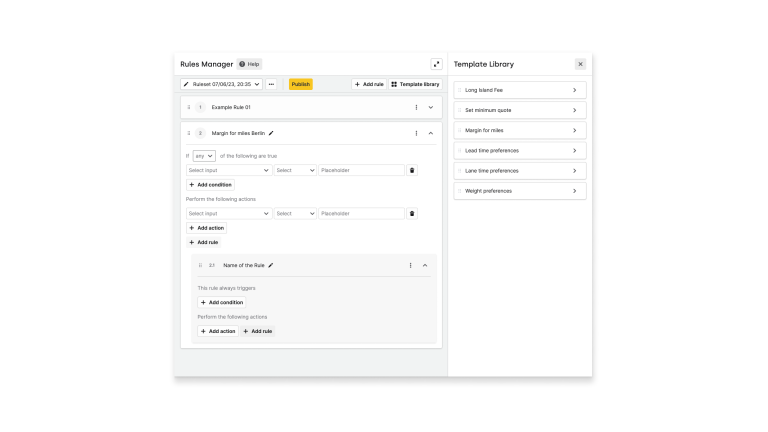Close the Template Library panel
Viewport: 768px width, 432px height.
point(580,64)
